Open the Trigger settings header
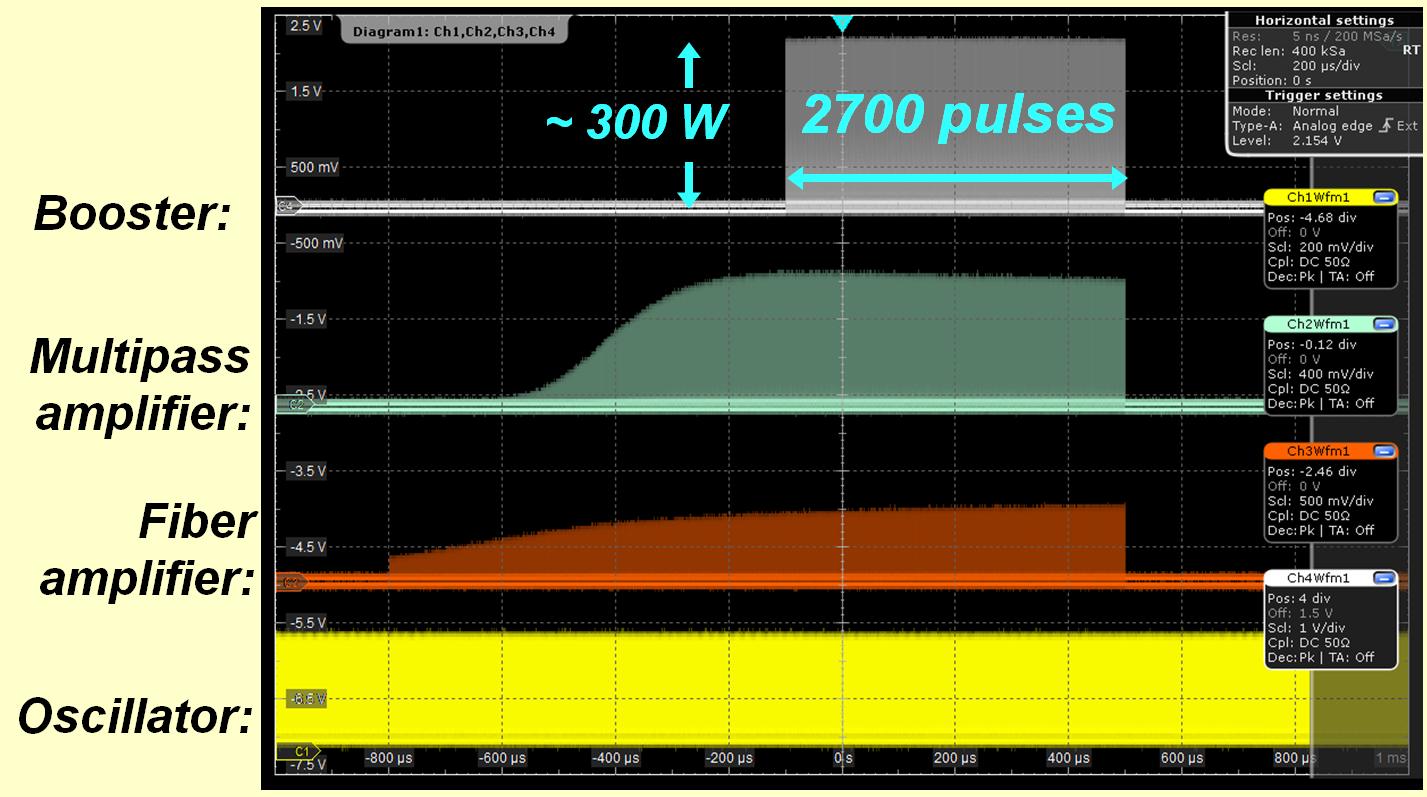Screen dimensions: 1427x797 coord(1323,95)
